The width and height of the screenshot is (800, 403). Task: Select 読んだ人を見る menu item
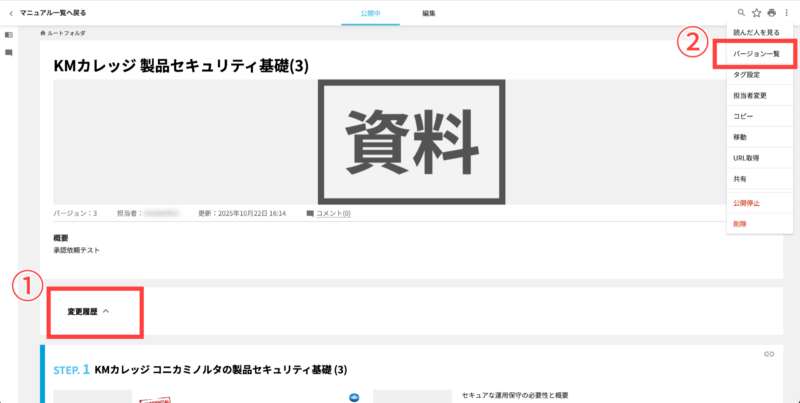(760, 33)
